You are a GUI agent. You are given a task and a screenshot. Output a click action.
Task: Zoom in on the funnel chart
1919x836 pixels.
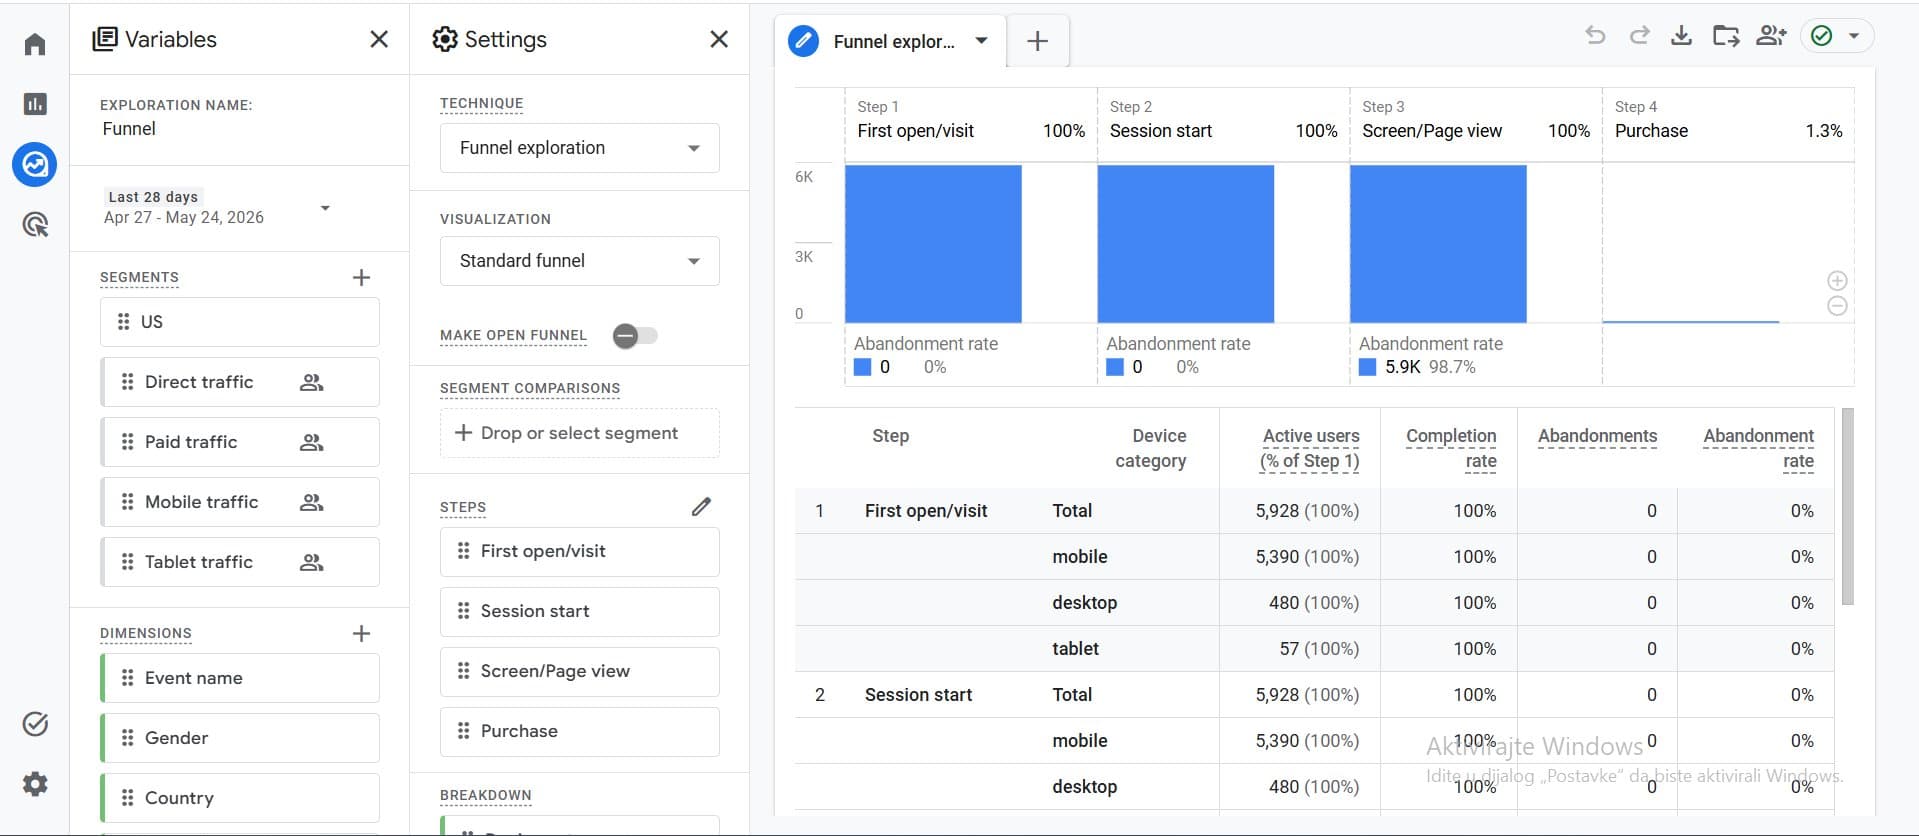[x=1837, y=281]
